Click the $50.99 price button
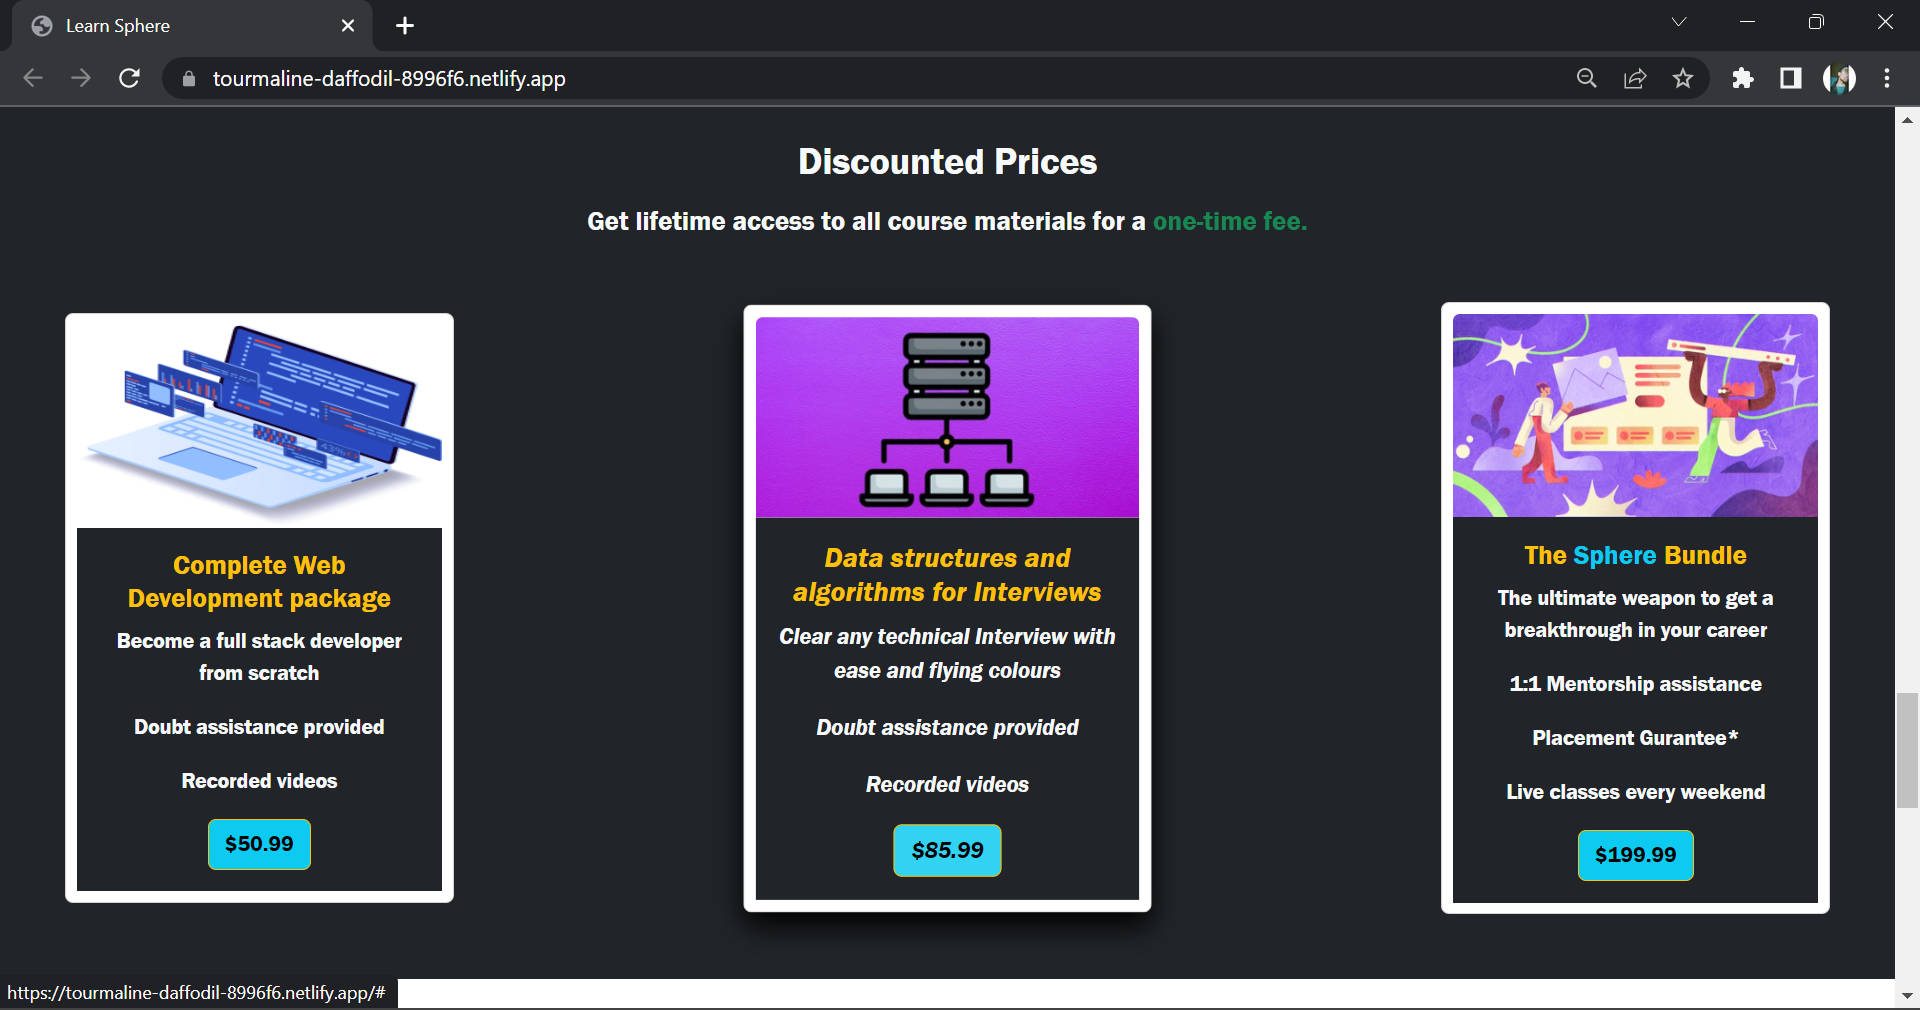This screenshot has width=1920, height=1010. pyautogui.click(x=258, y=844)
